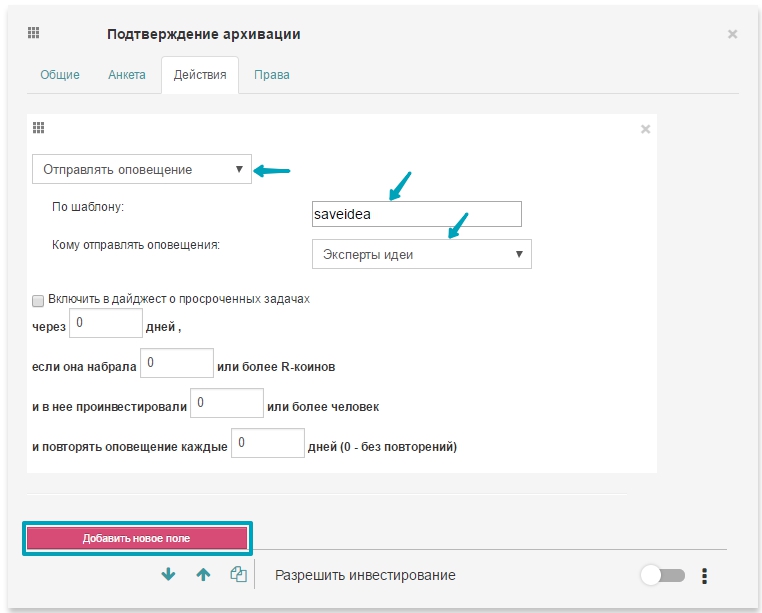Click the Кому отправлять оповещения: label
The image size is (762, 613).
[136, 245]
